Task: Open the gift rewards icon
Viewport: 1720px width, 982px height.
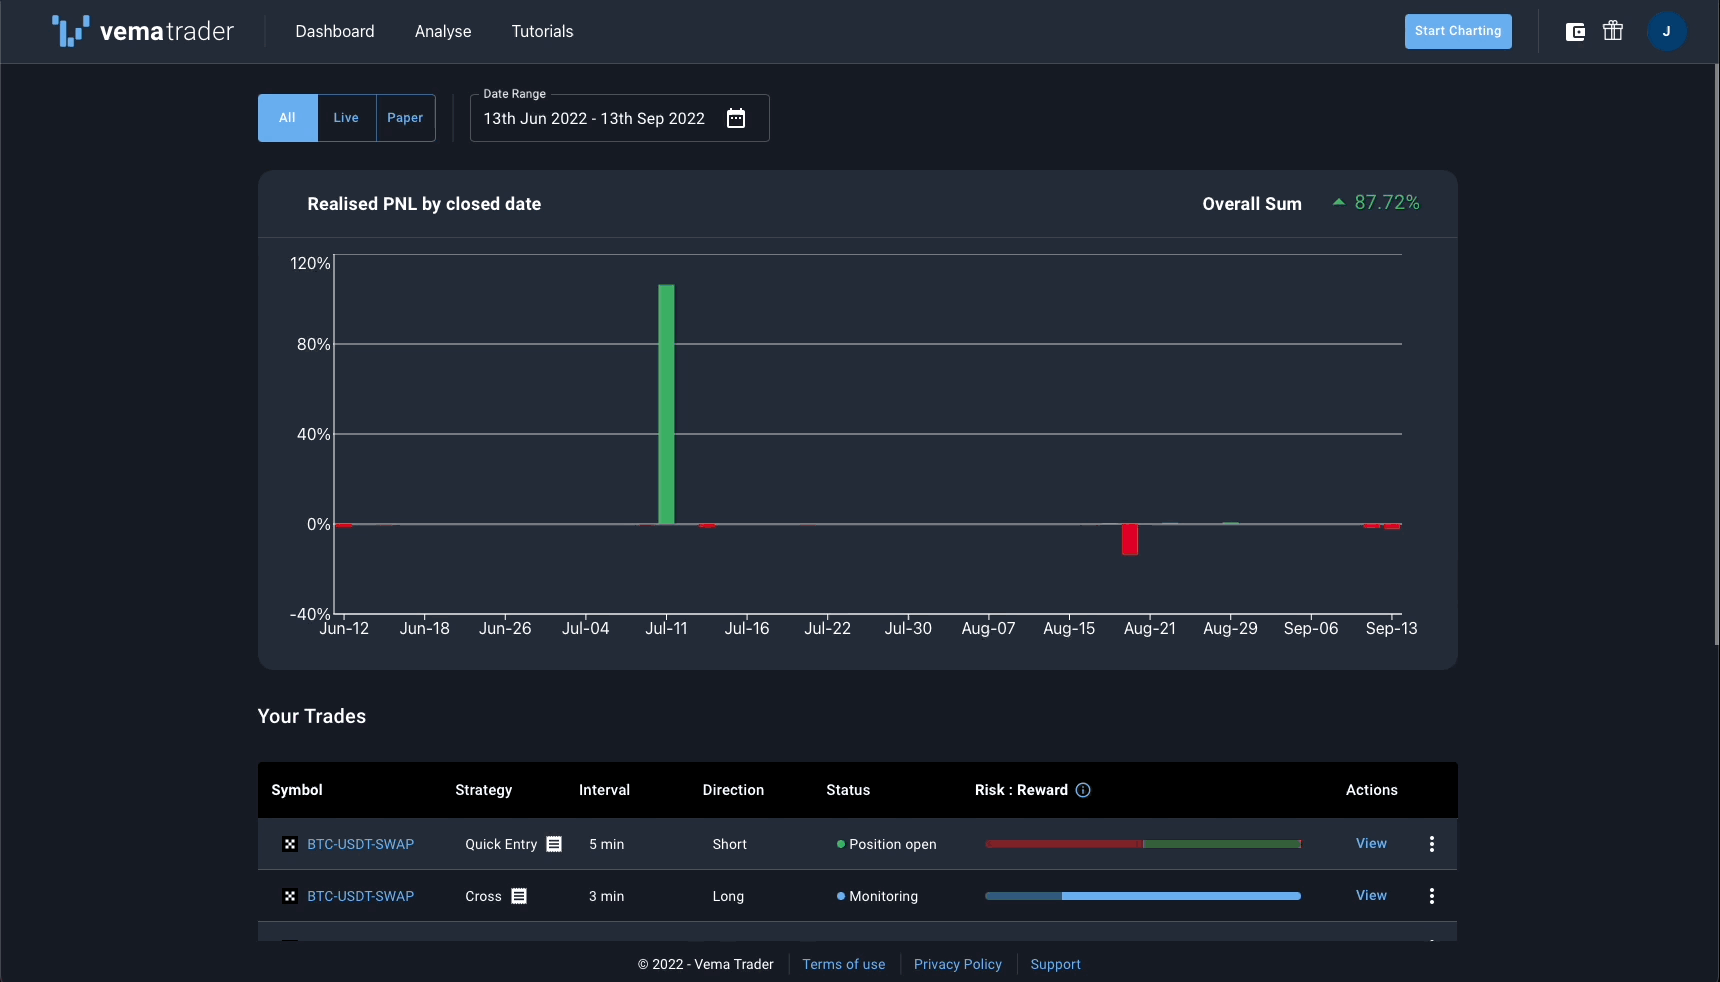Action: 1613,31
